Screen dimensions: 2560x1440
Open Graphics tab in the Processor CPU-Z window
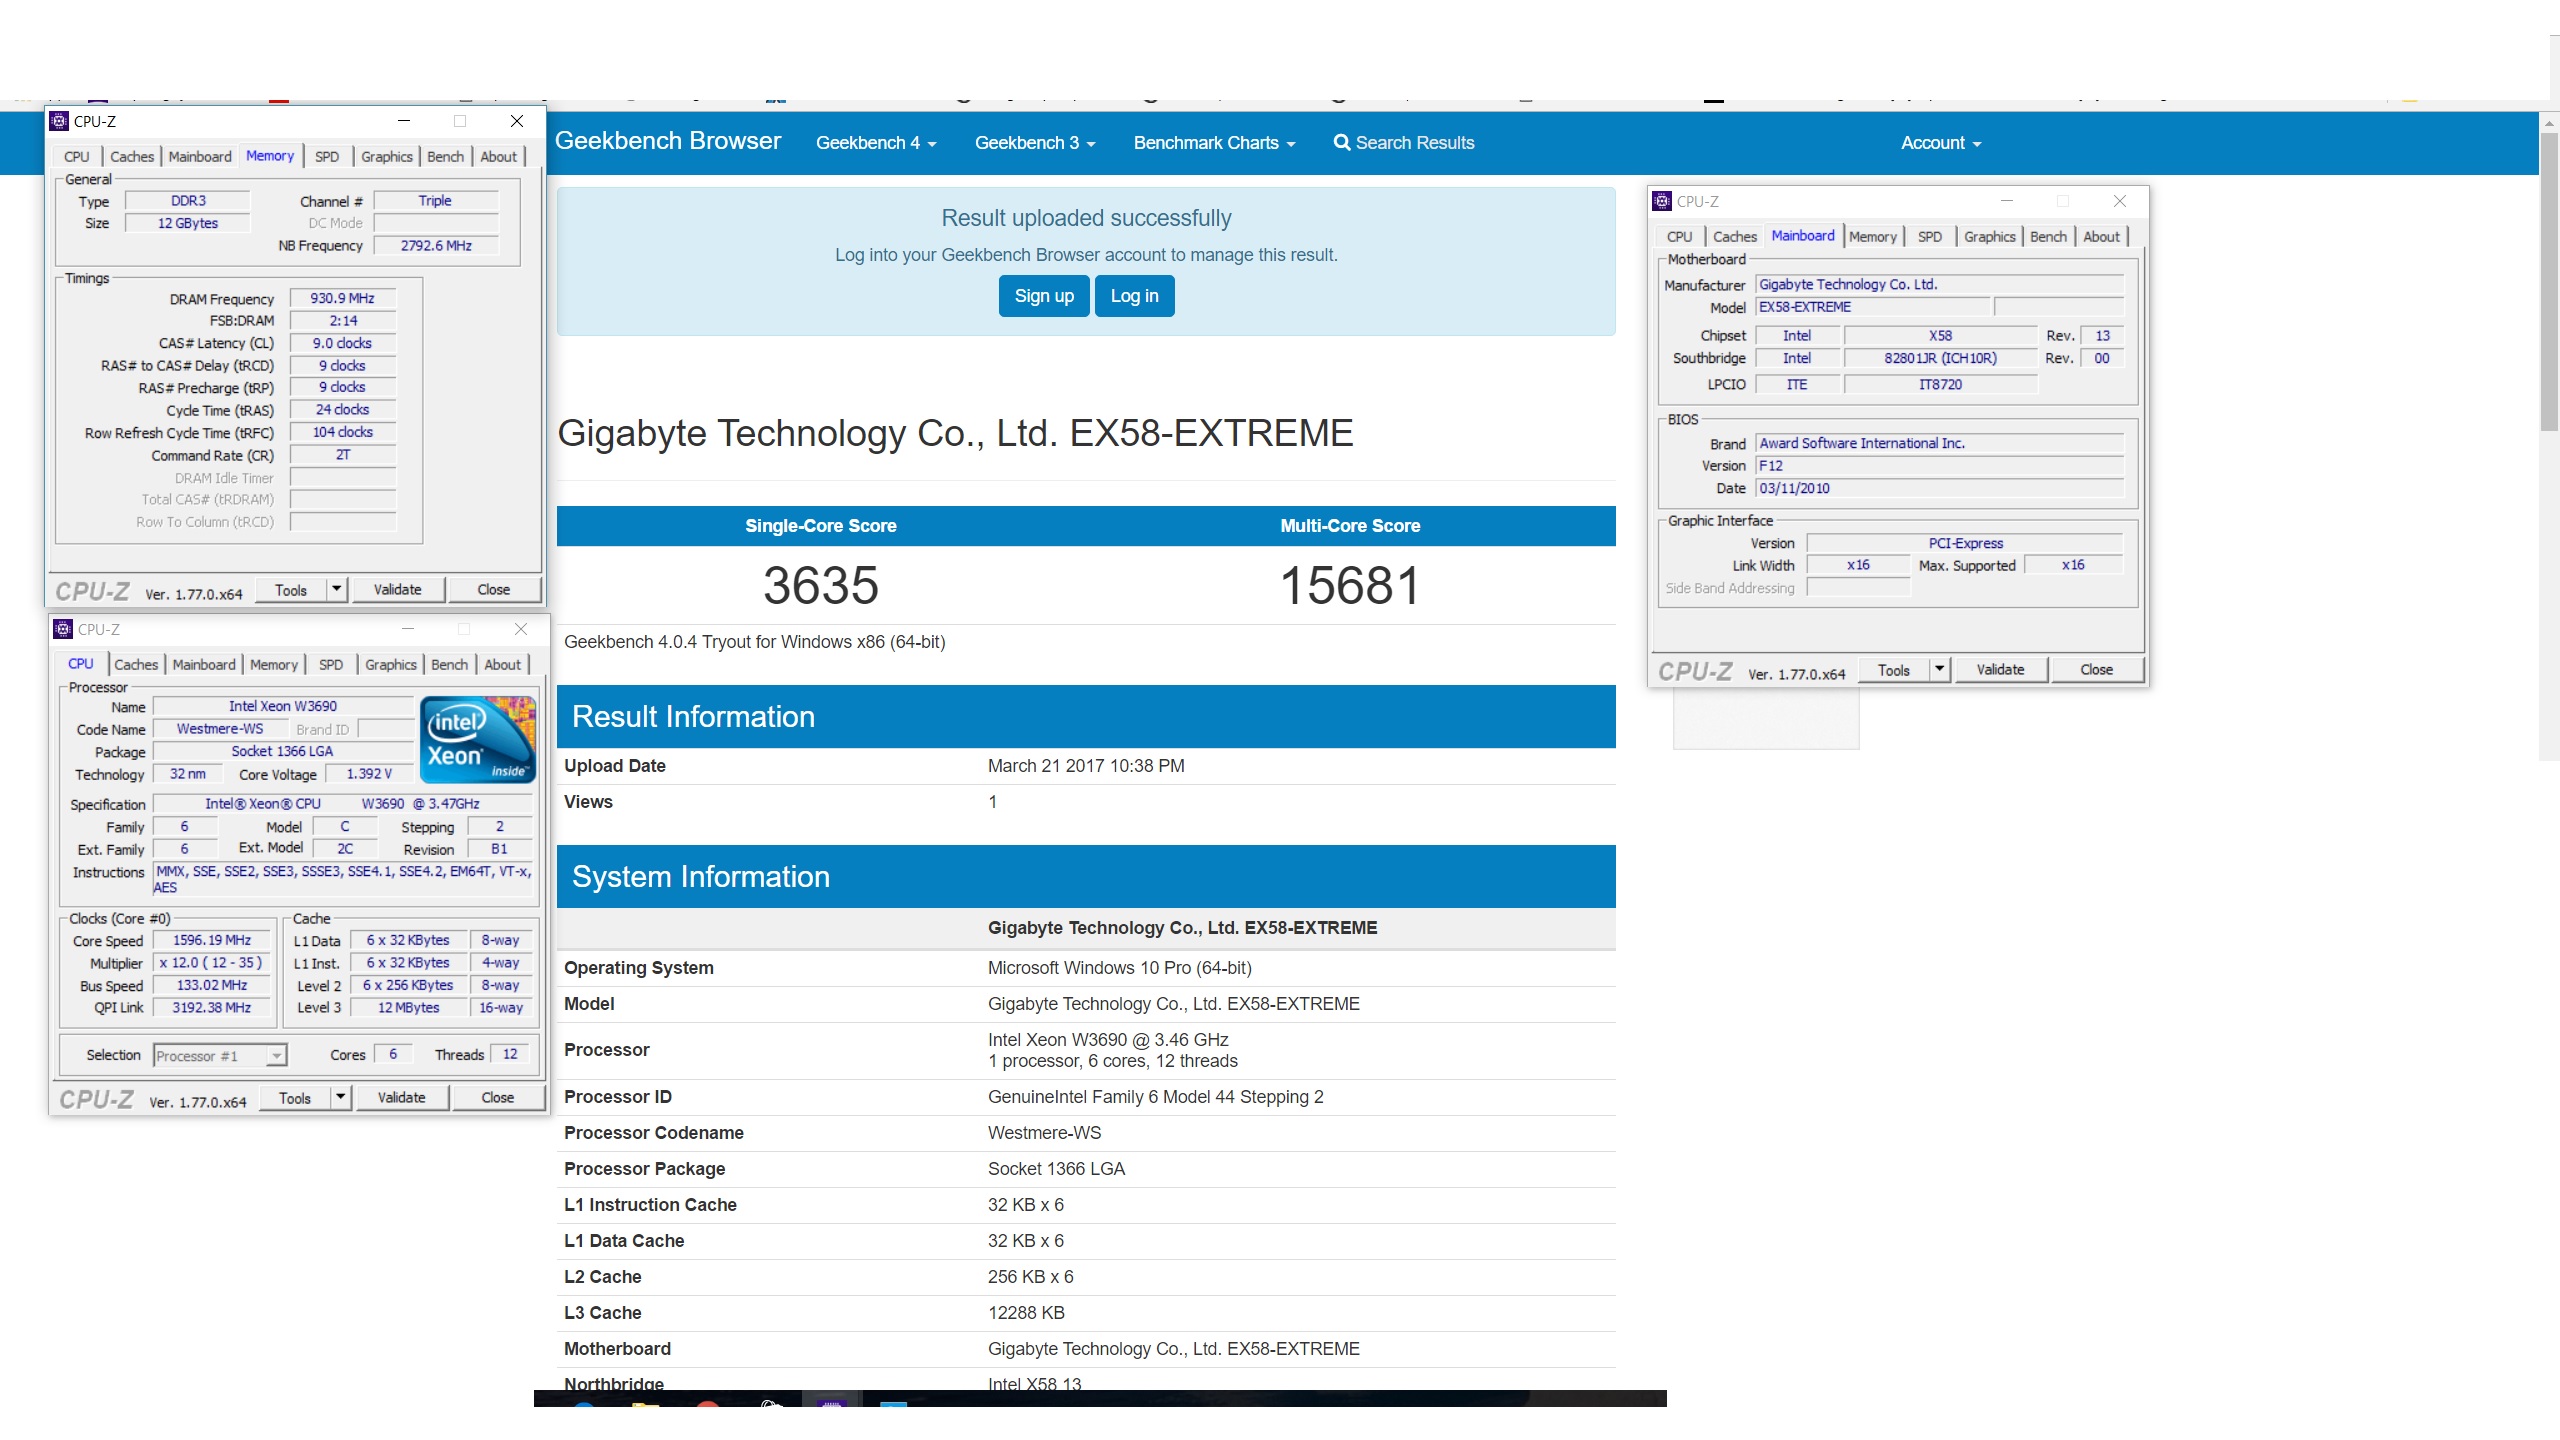[390, 665]
